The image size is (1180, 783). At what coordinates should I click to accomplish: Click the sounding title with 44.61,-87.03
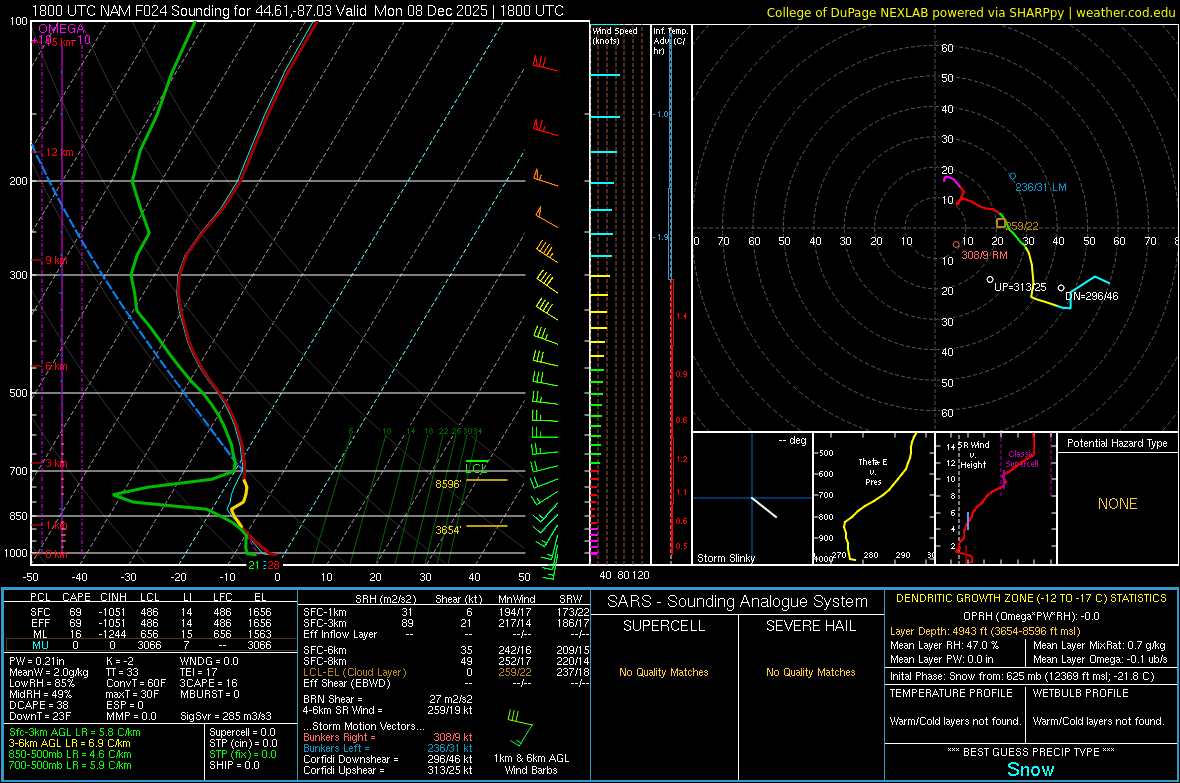point(297,11)
